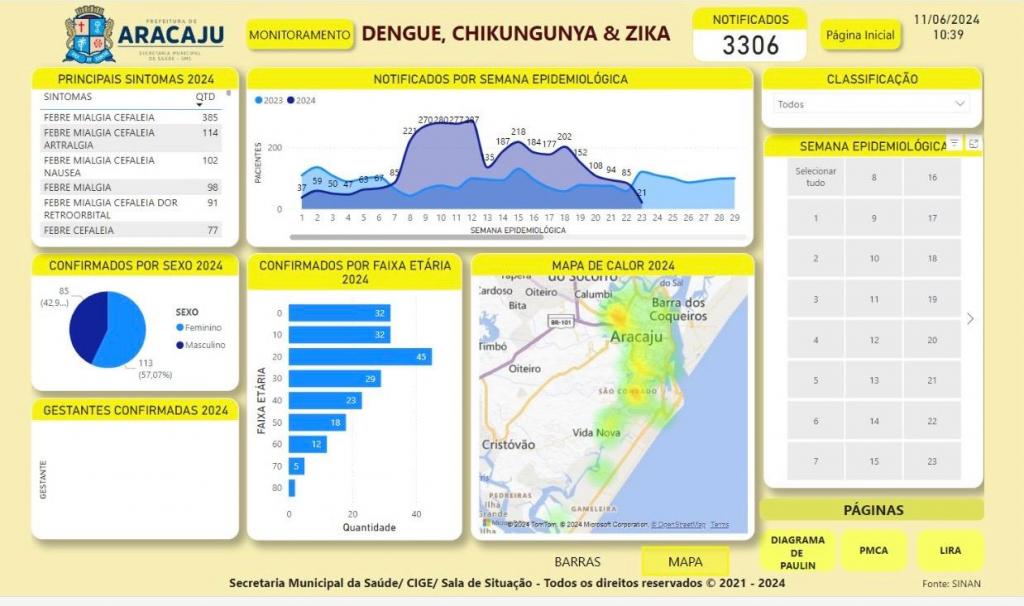Open focus mode icon on Semana Epidemiológica
The width and height of the screenshot is (1024, 606).
point(973,144)
